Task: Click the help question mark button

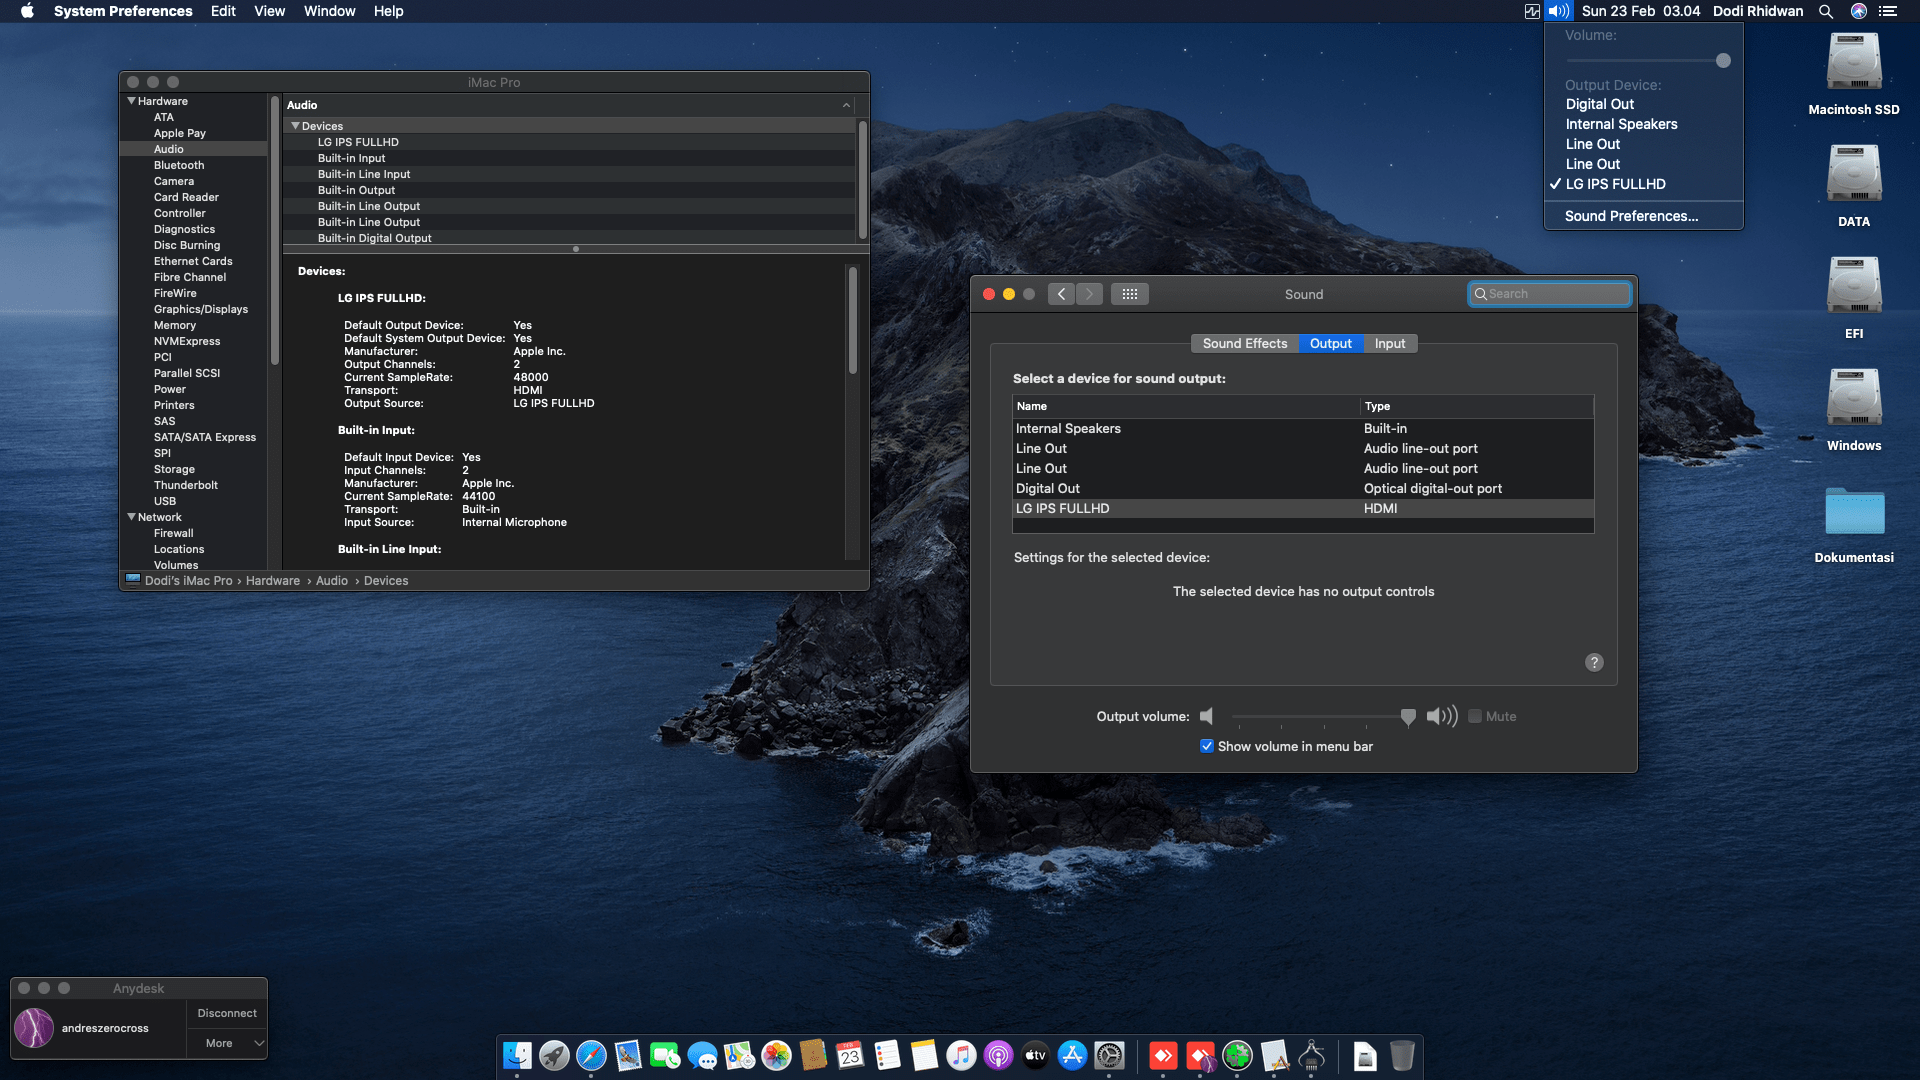Action: [1594, 662]
